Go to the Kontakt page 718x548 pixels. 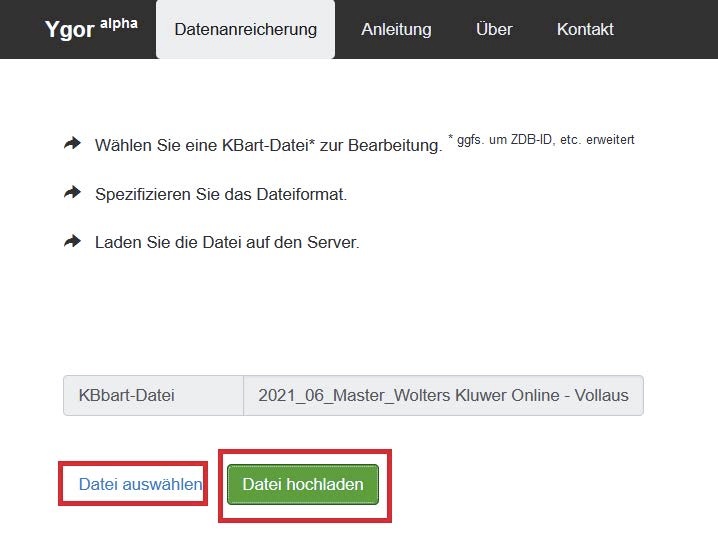[x=585, y=29]
